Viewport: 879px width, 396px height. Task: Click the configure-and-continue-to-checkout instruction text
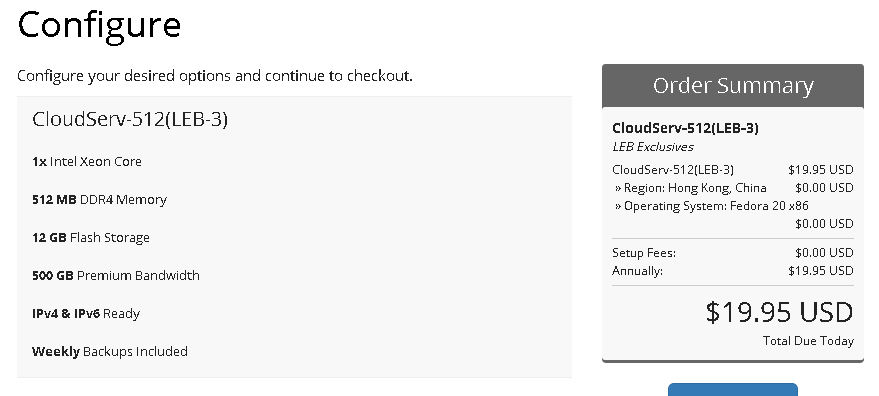pos(215,76)
